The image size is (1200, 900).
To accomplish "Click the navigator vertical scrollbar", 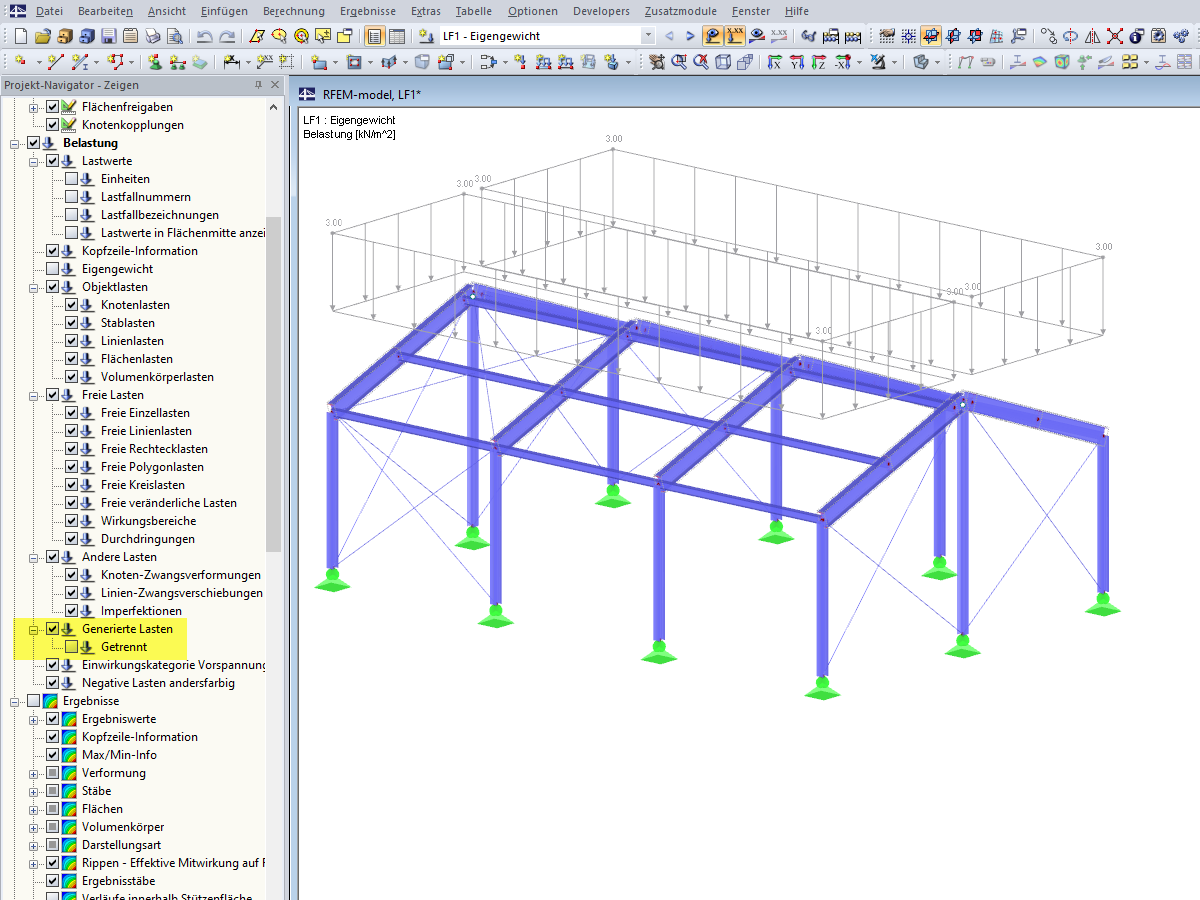I will coord(274,385).
